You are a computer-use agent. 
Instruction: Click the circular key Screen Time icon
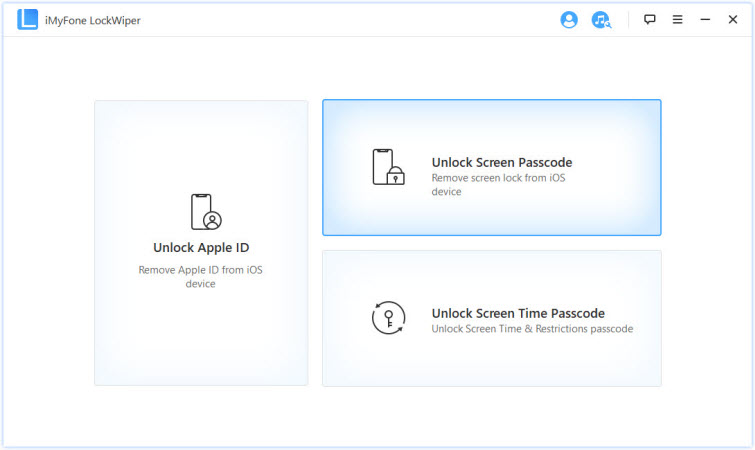pyautogui.click(x=387, y=318)
